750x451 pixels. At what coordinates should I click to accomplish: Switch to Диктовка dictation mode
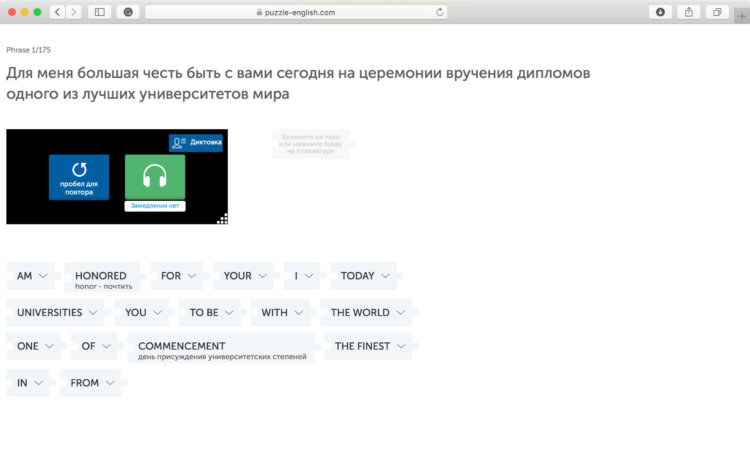196,143
